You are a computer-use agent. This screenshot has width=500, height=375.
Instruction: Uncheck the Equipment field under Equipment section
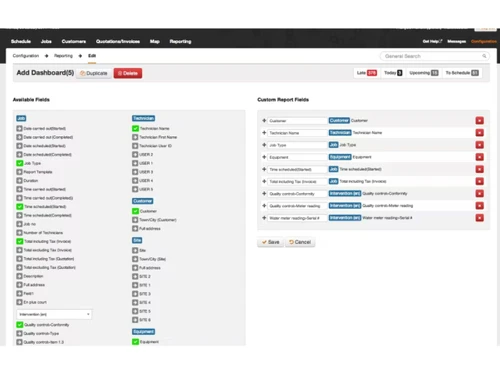(x=135, y=342)
